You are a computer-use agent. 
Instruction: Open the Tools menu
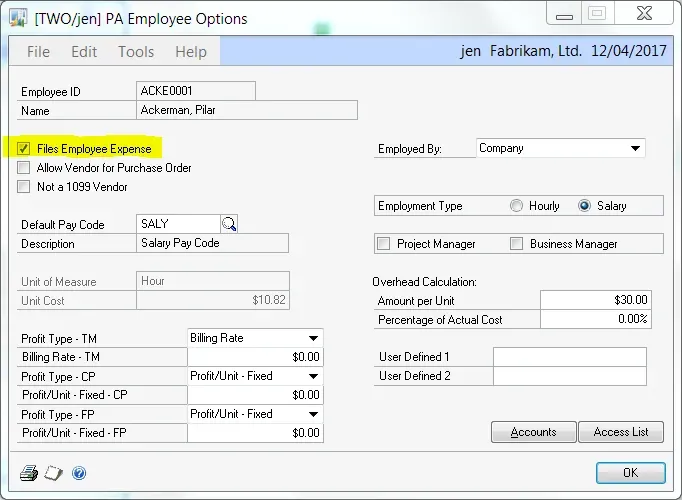[136, 52]
